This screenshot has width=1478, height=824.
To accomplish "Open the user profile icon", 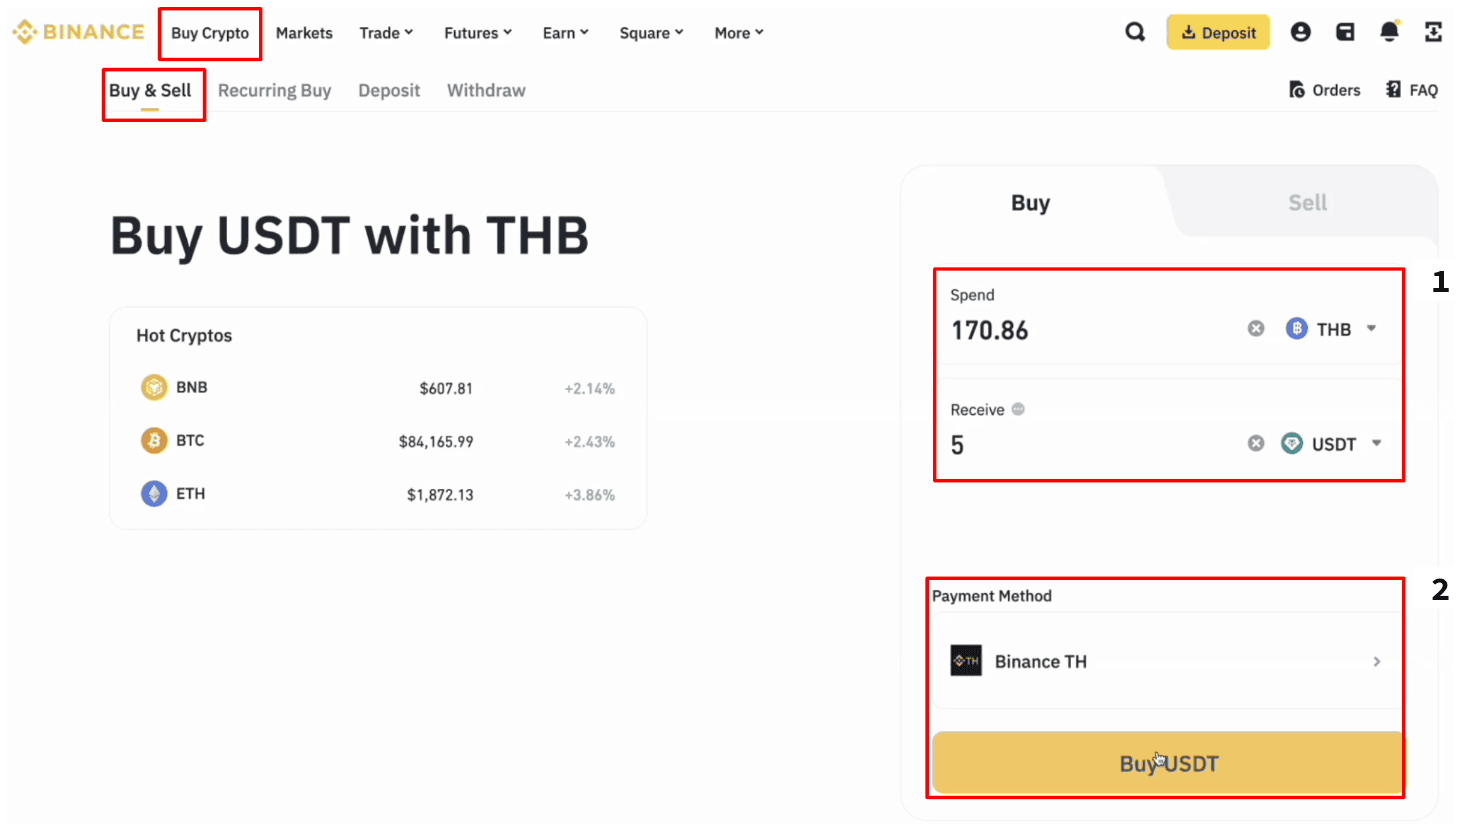I will coord(1300,32).
